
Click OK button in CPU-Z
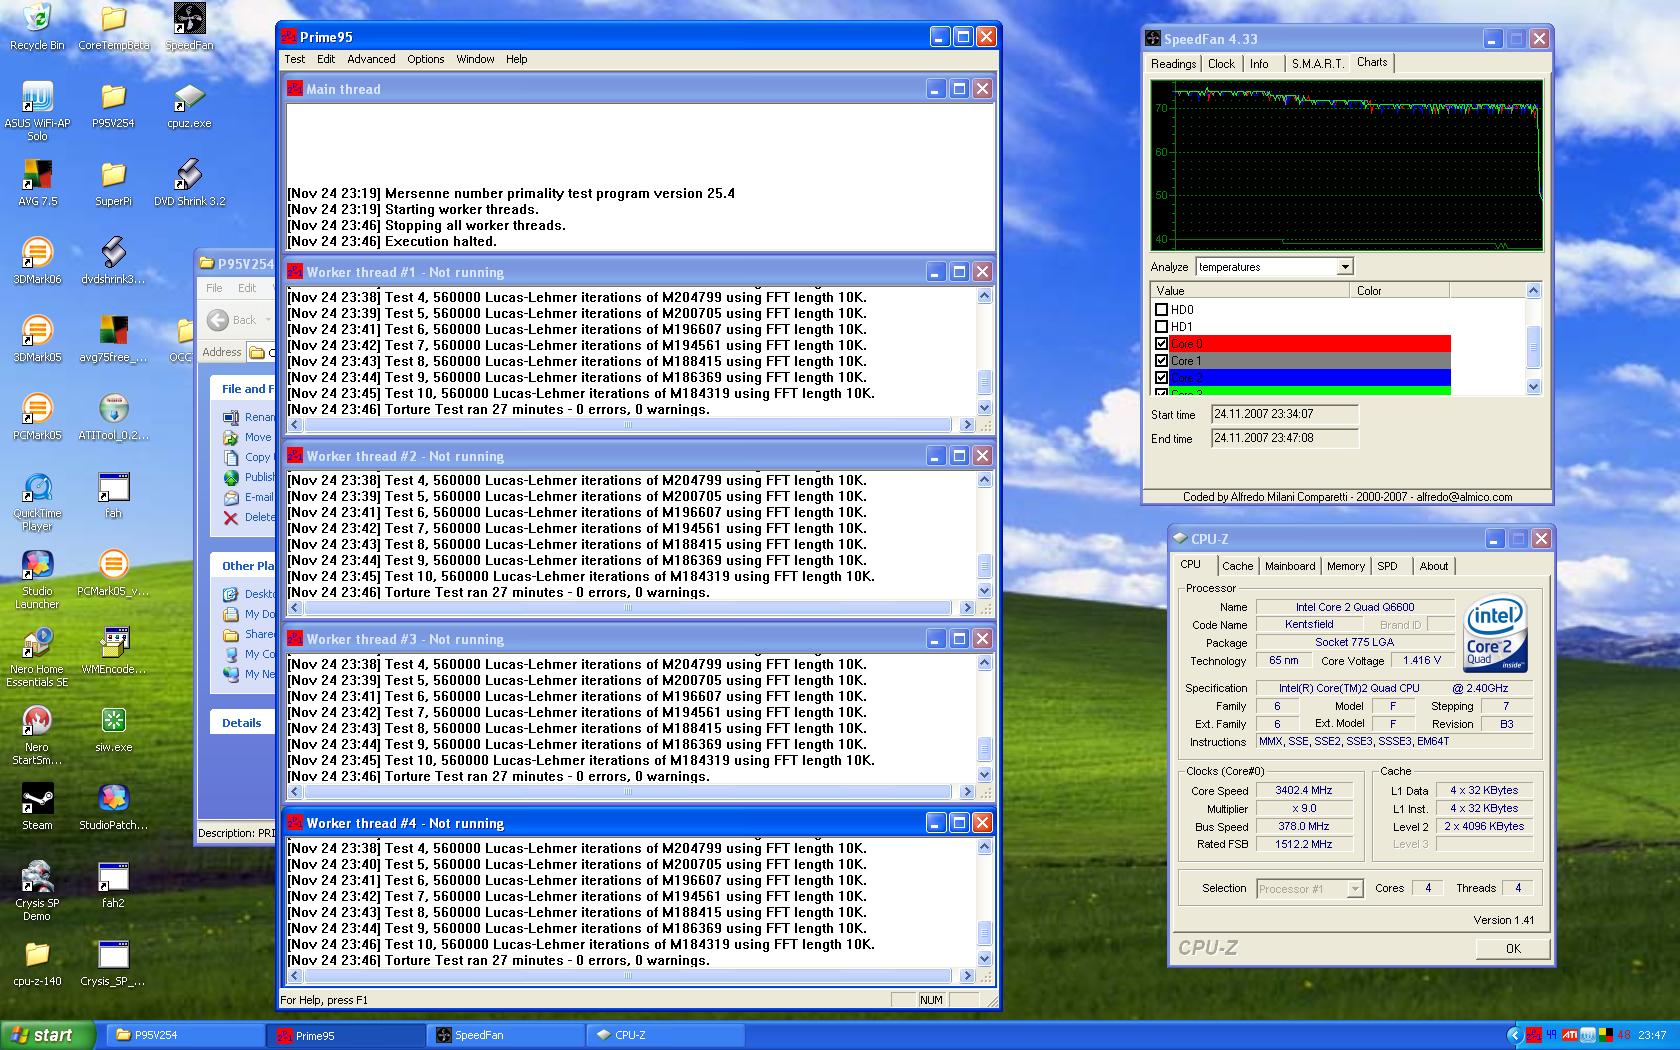point(1512,948)
